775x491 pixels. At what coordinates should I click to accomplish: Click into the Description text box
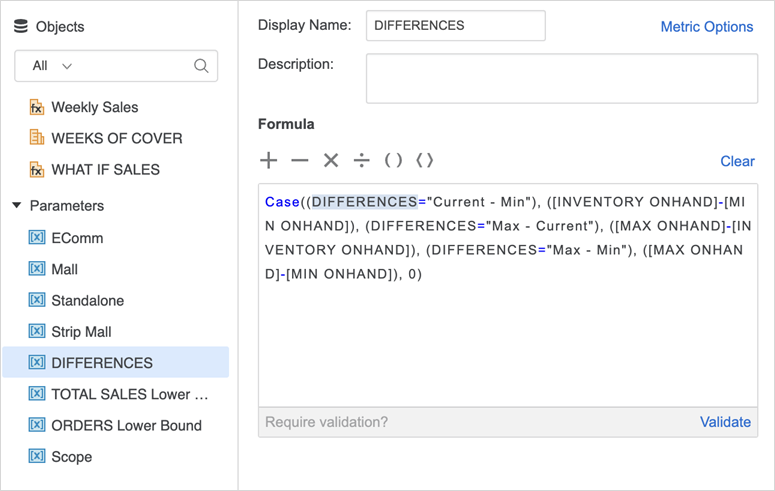click(561, 78)
